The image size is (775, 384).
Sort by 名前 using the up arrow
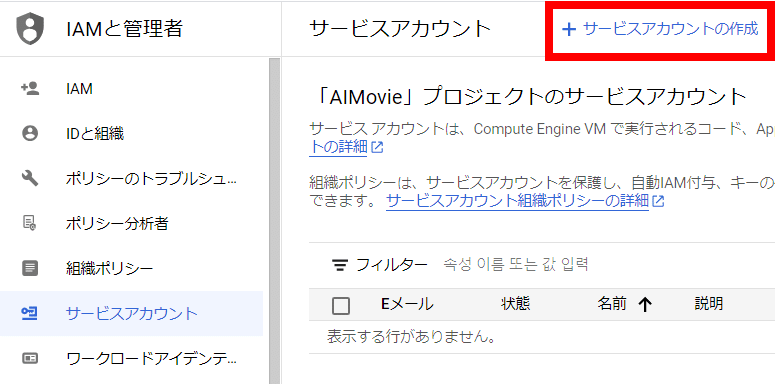tap(645, 305)
